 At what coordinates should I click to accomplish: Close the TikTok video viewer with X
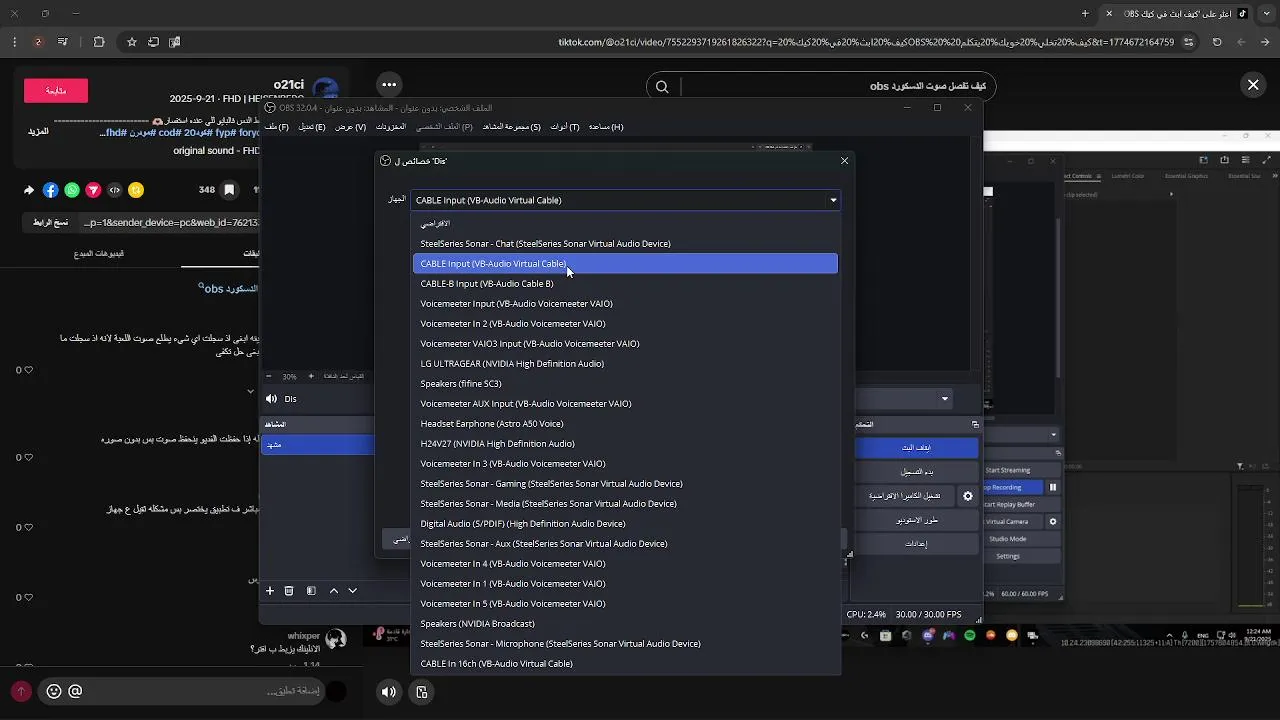point(1253,85)
